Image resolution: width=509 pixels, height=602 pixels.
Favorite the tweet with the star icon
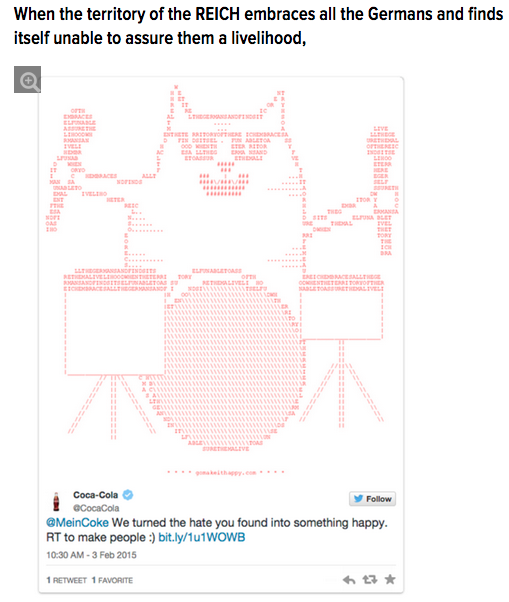390,579
